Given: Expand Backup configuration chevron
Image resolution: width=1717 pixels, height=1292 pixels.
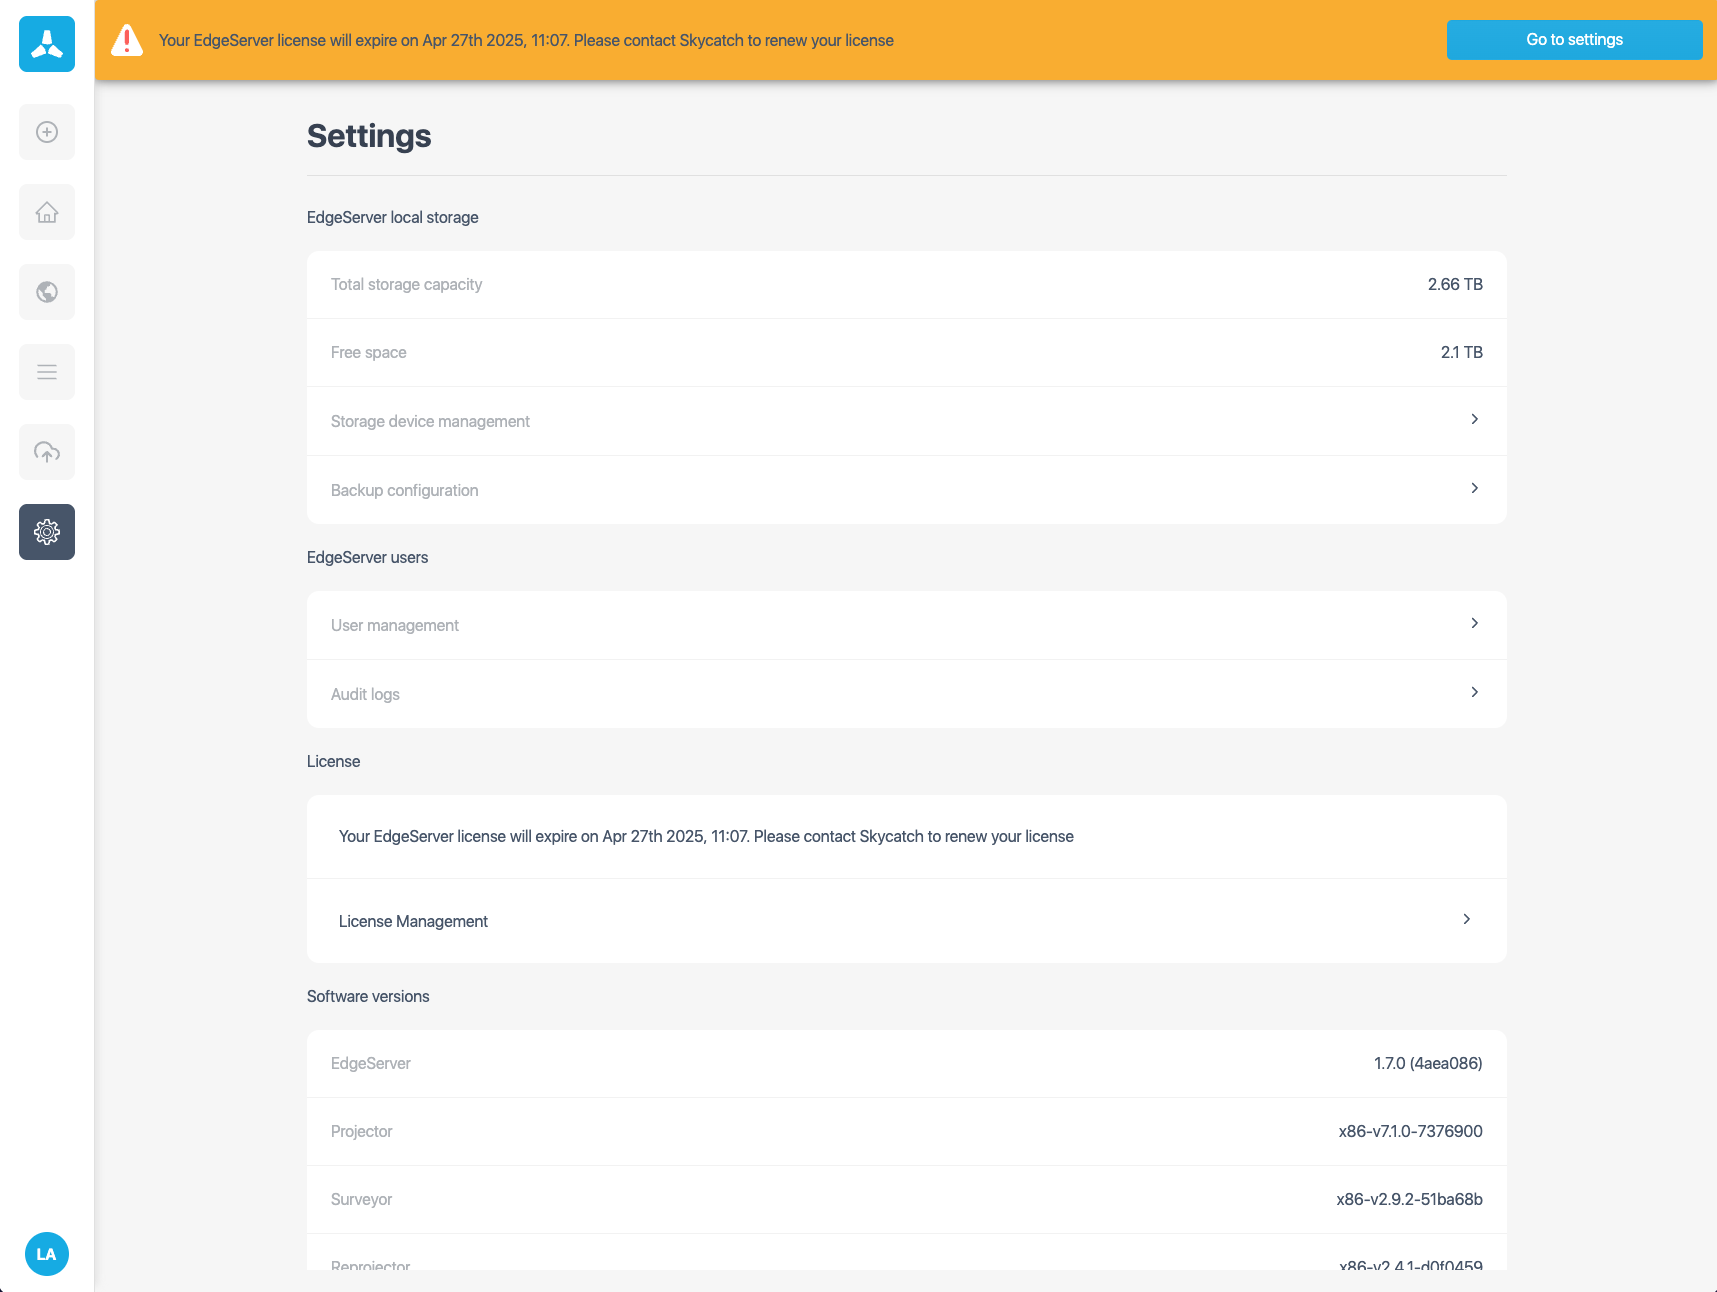Looking at the screenshot, I should pos(1474,488).
